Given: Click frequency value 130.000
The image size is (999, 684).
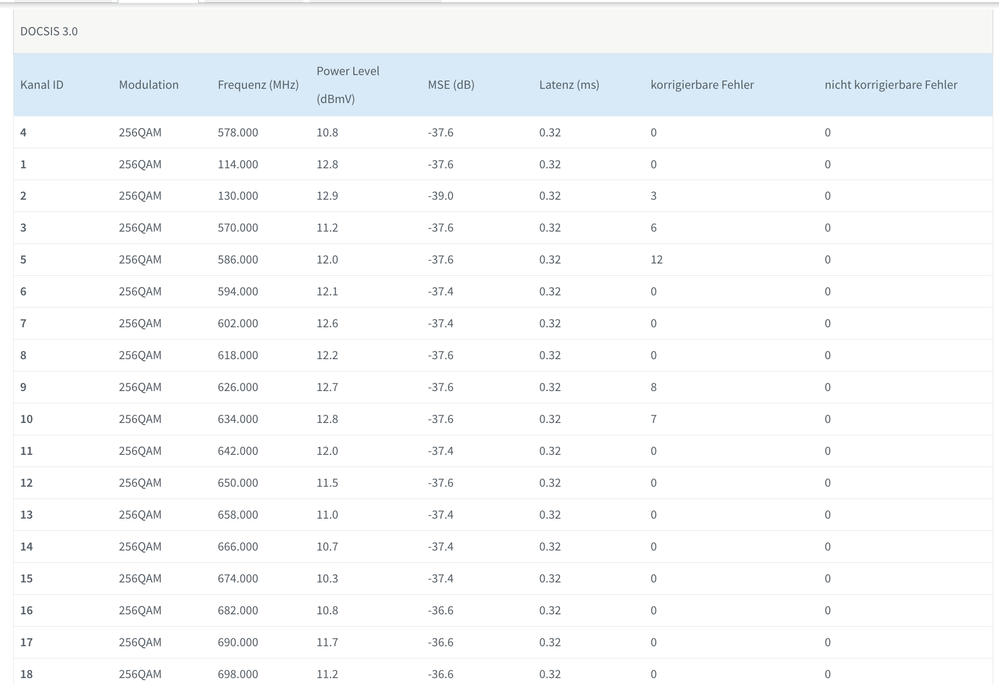Looking at the screenshot, I should (238, 196).
